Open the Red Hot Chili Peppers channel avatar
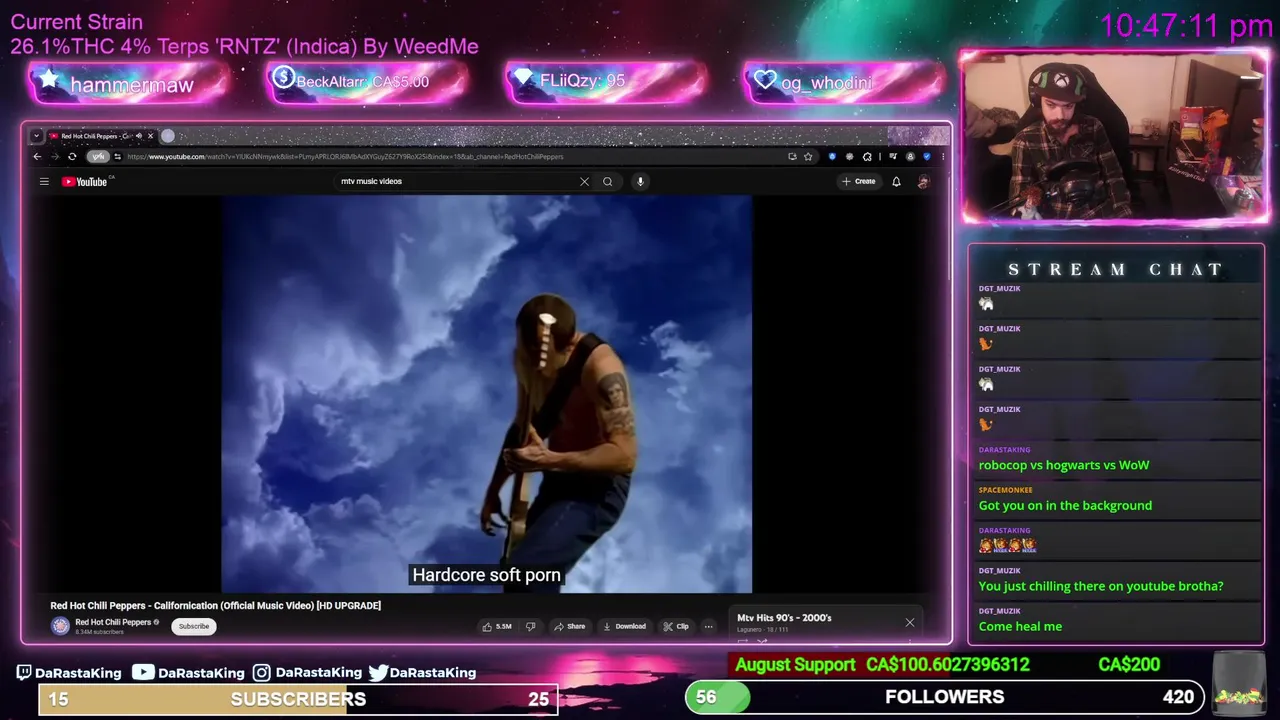1280x720 pixels. (x=60, y=626)
